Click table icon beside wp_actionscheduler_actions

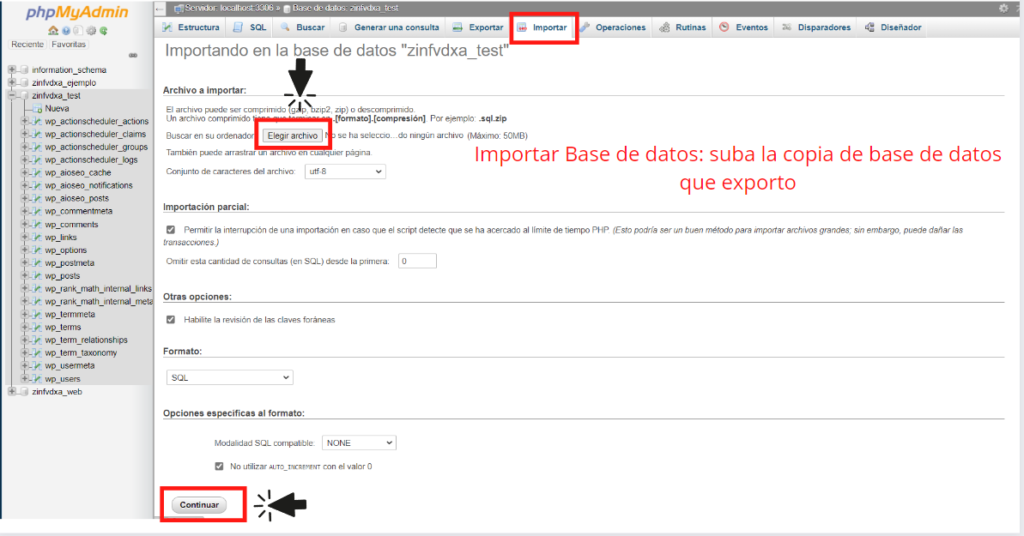(37, 121)
